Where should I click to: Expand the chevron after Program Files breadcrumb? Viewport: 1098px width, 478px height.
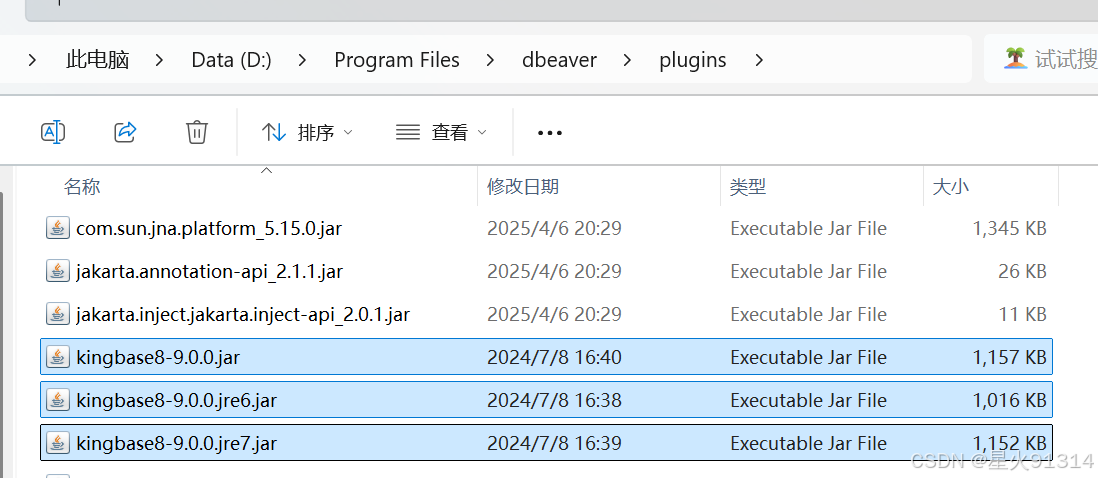pyautogui.click(x=490, y=60)
